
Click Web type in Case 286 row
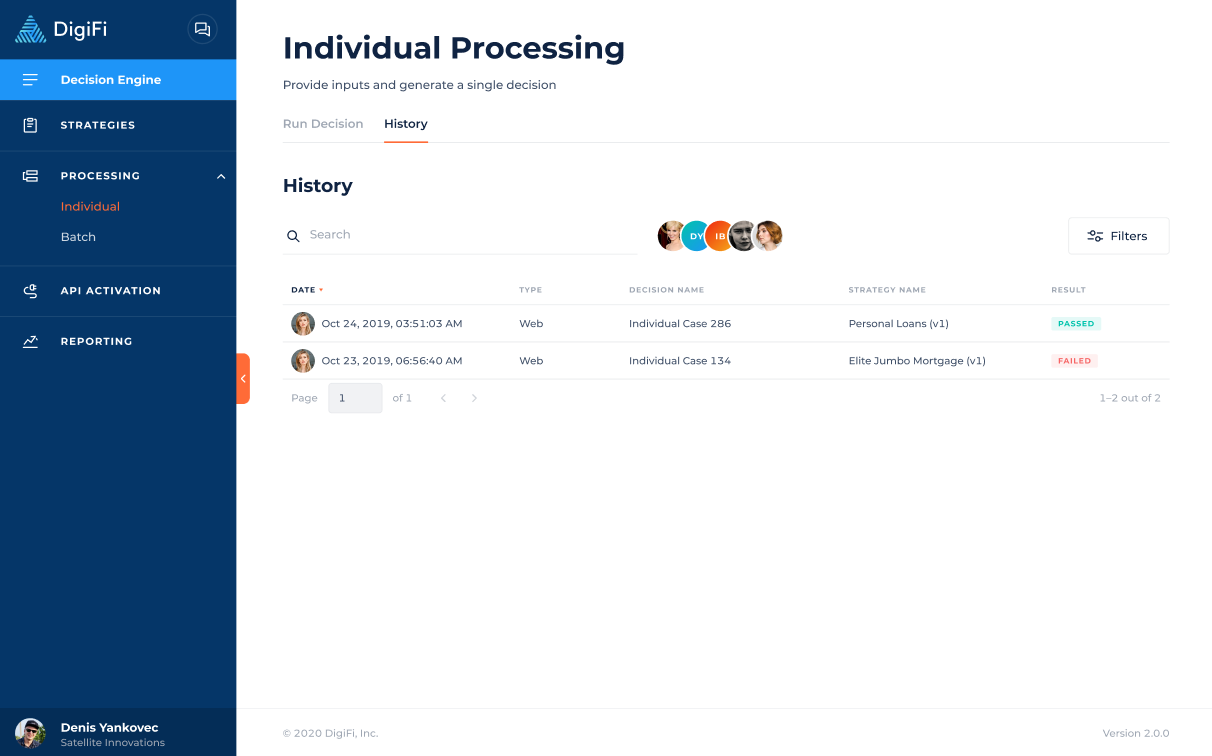tap(531, 324)
